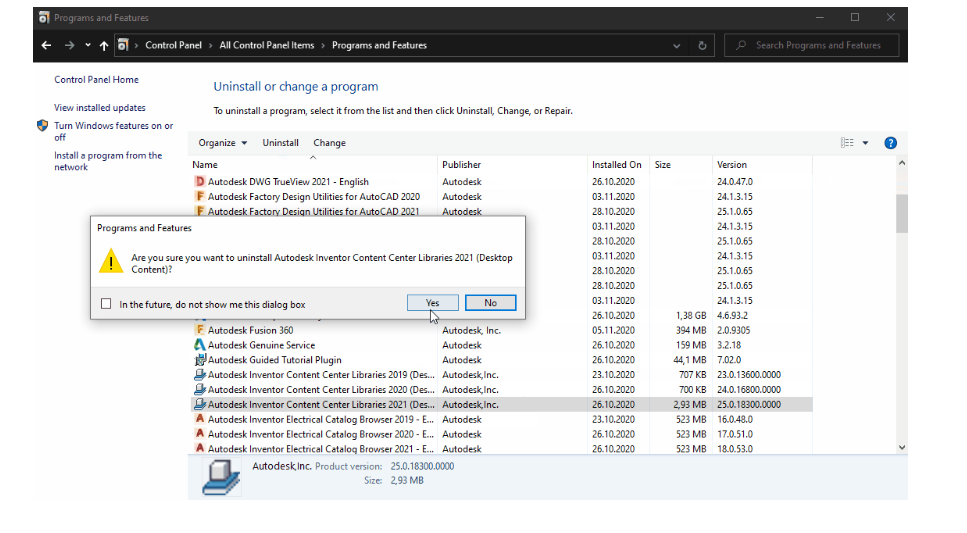Image resolution: width=967 pixels, height=533 pixels.
Task: Click the Forward arrow in navigation bar
Action: (x=70, y=45)
